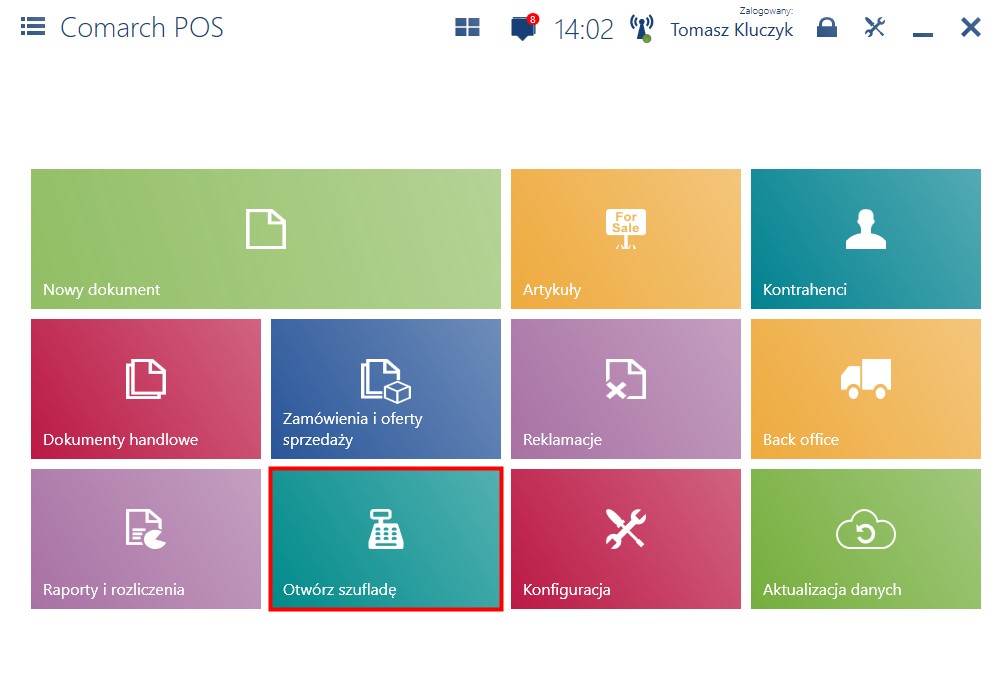
Task: Select the Otwórz szufladę tile
Action: 386,539
